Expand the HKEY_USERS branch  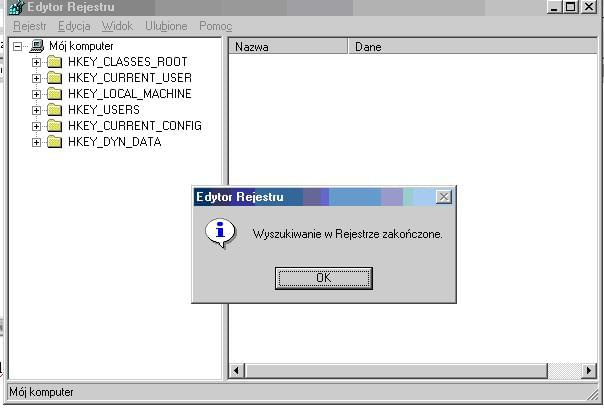pos(37,110)
